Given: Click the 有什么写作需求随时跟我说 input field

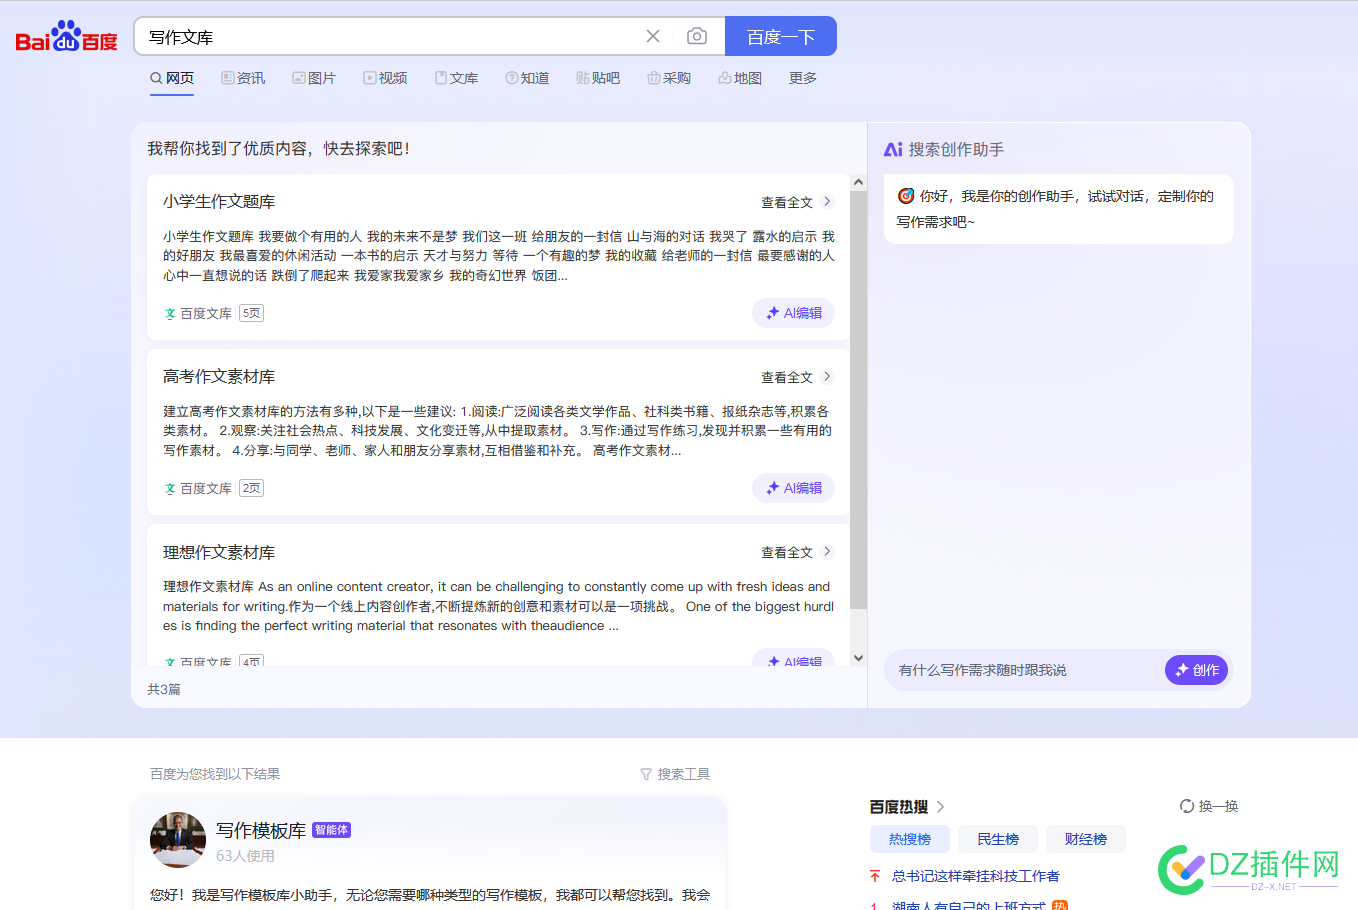Looking at the screenshot, I should [x=1025, y=670].
